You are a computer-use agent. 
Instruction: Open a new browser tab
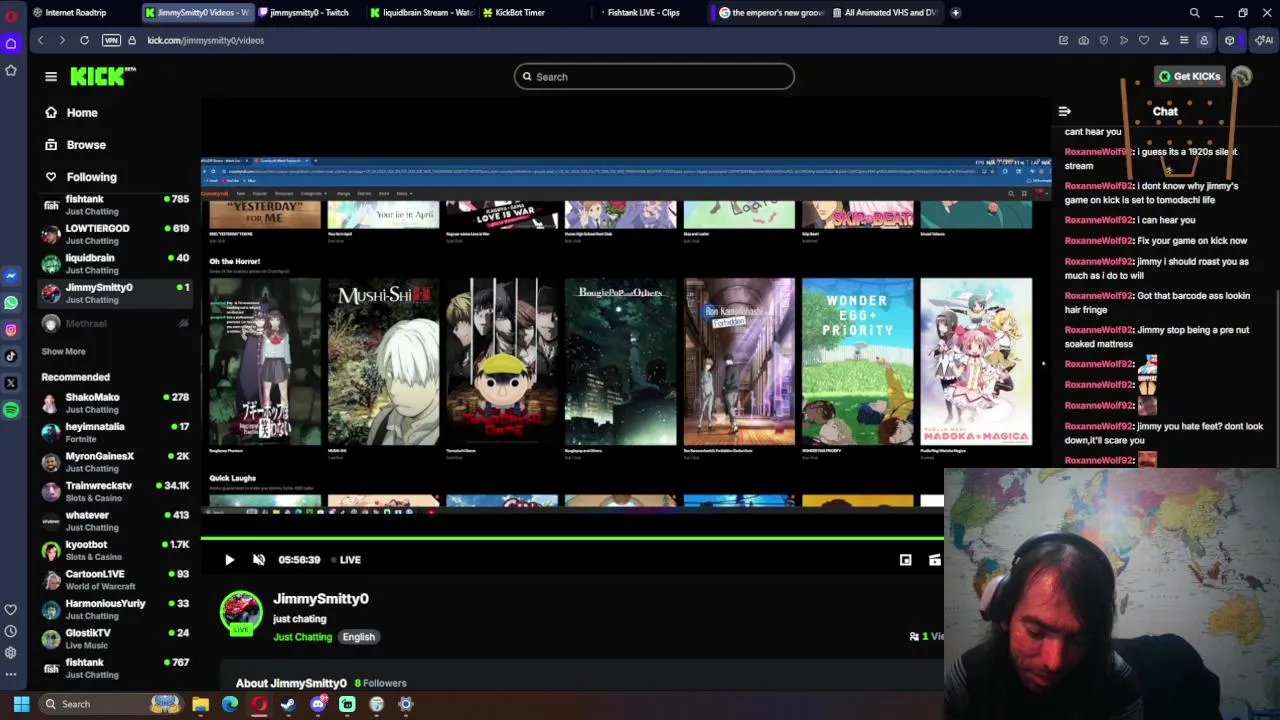point(955,13)
